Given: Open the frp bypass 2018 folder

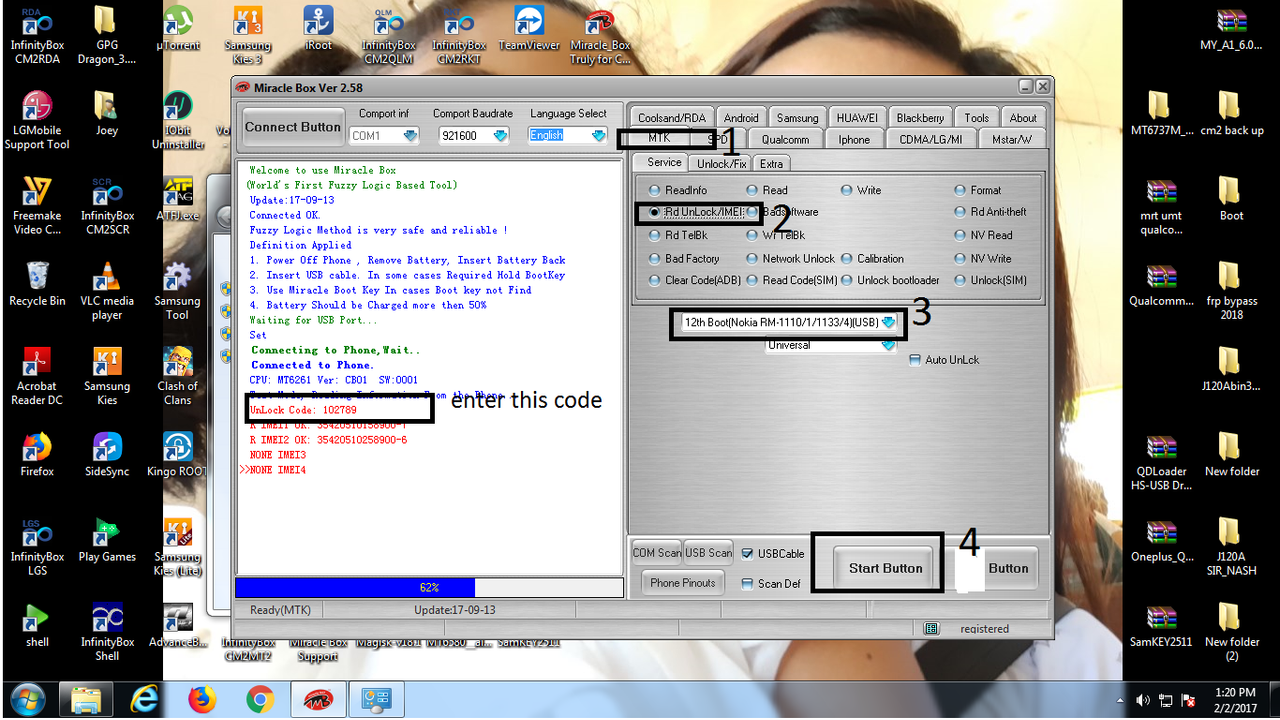Looking at the screenshot, I should coord(1231,291).
